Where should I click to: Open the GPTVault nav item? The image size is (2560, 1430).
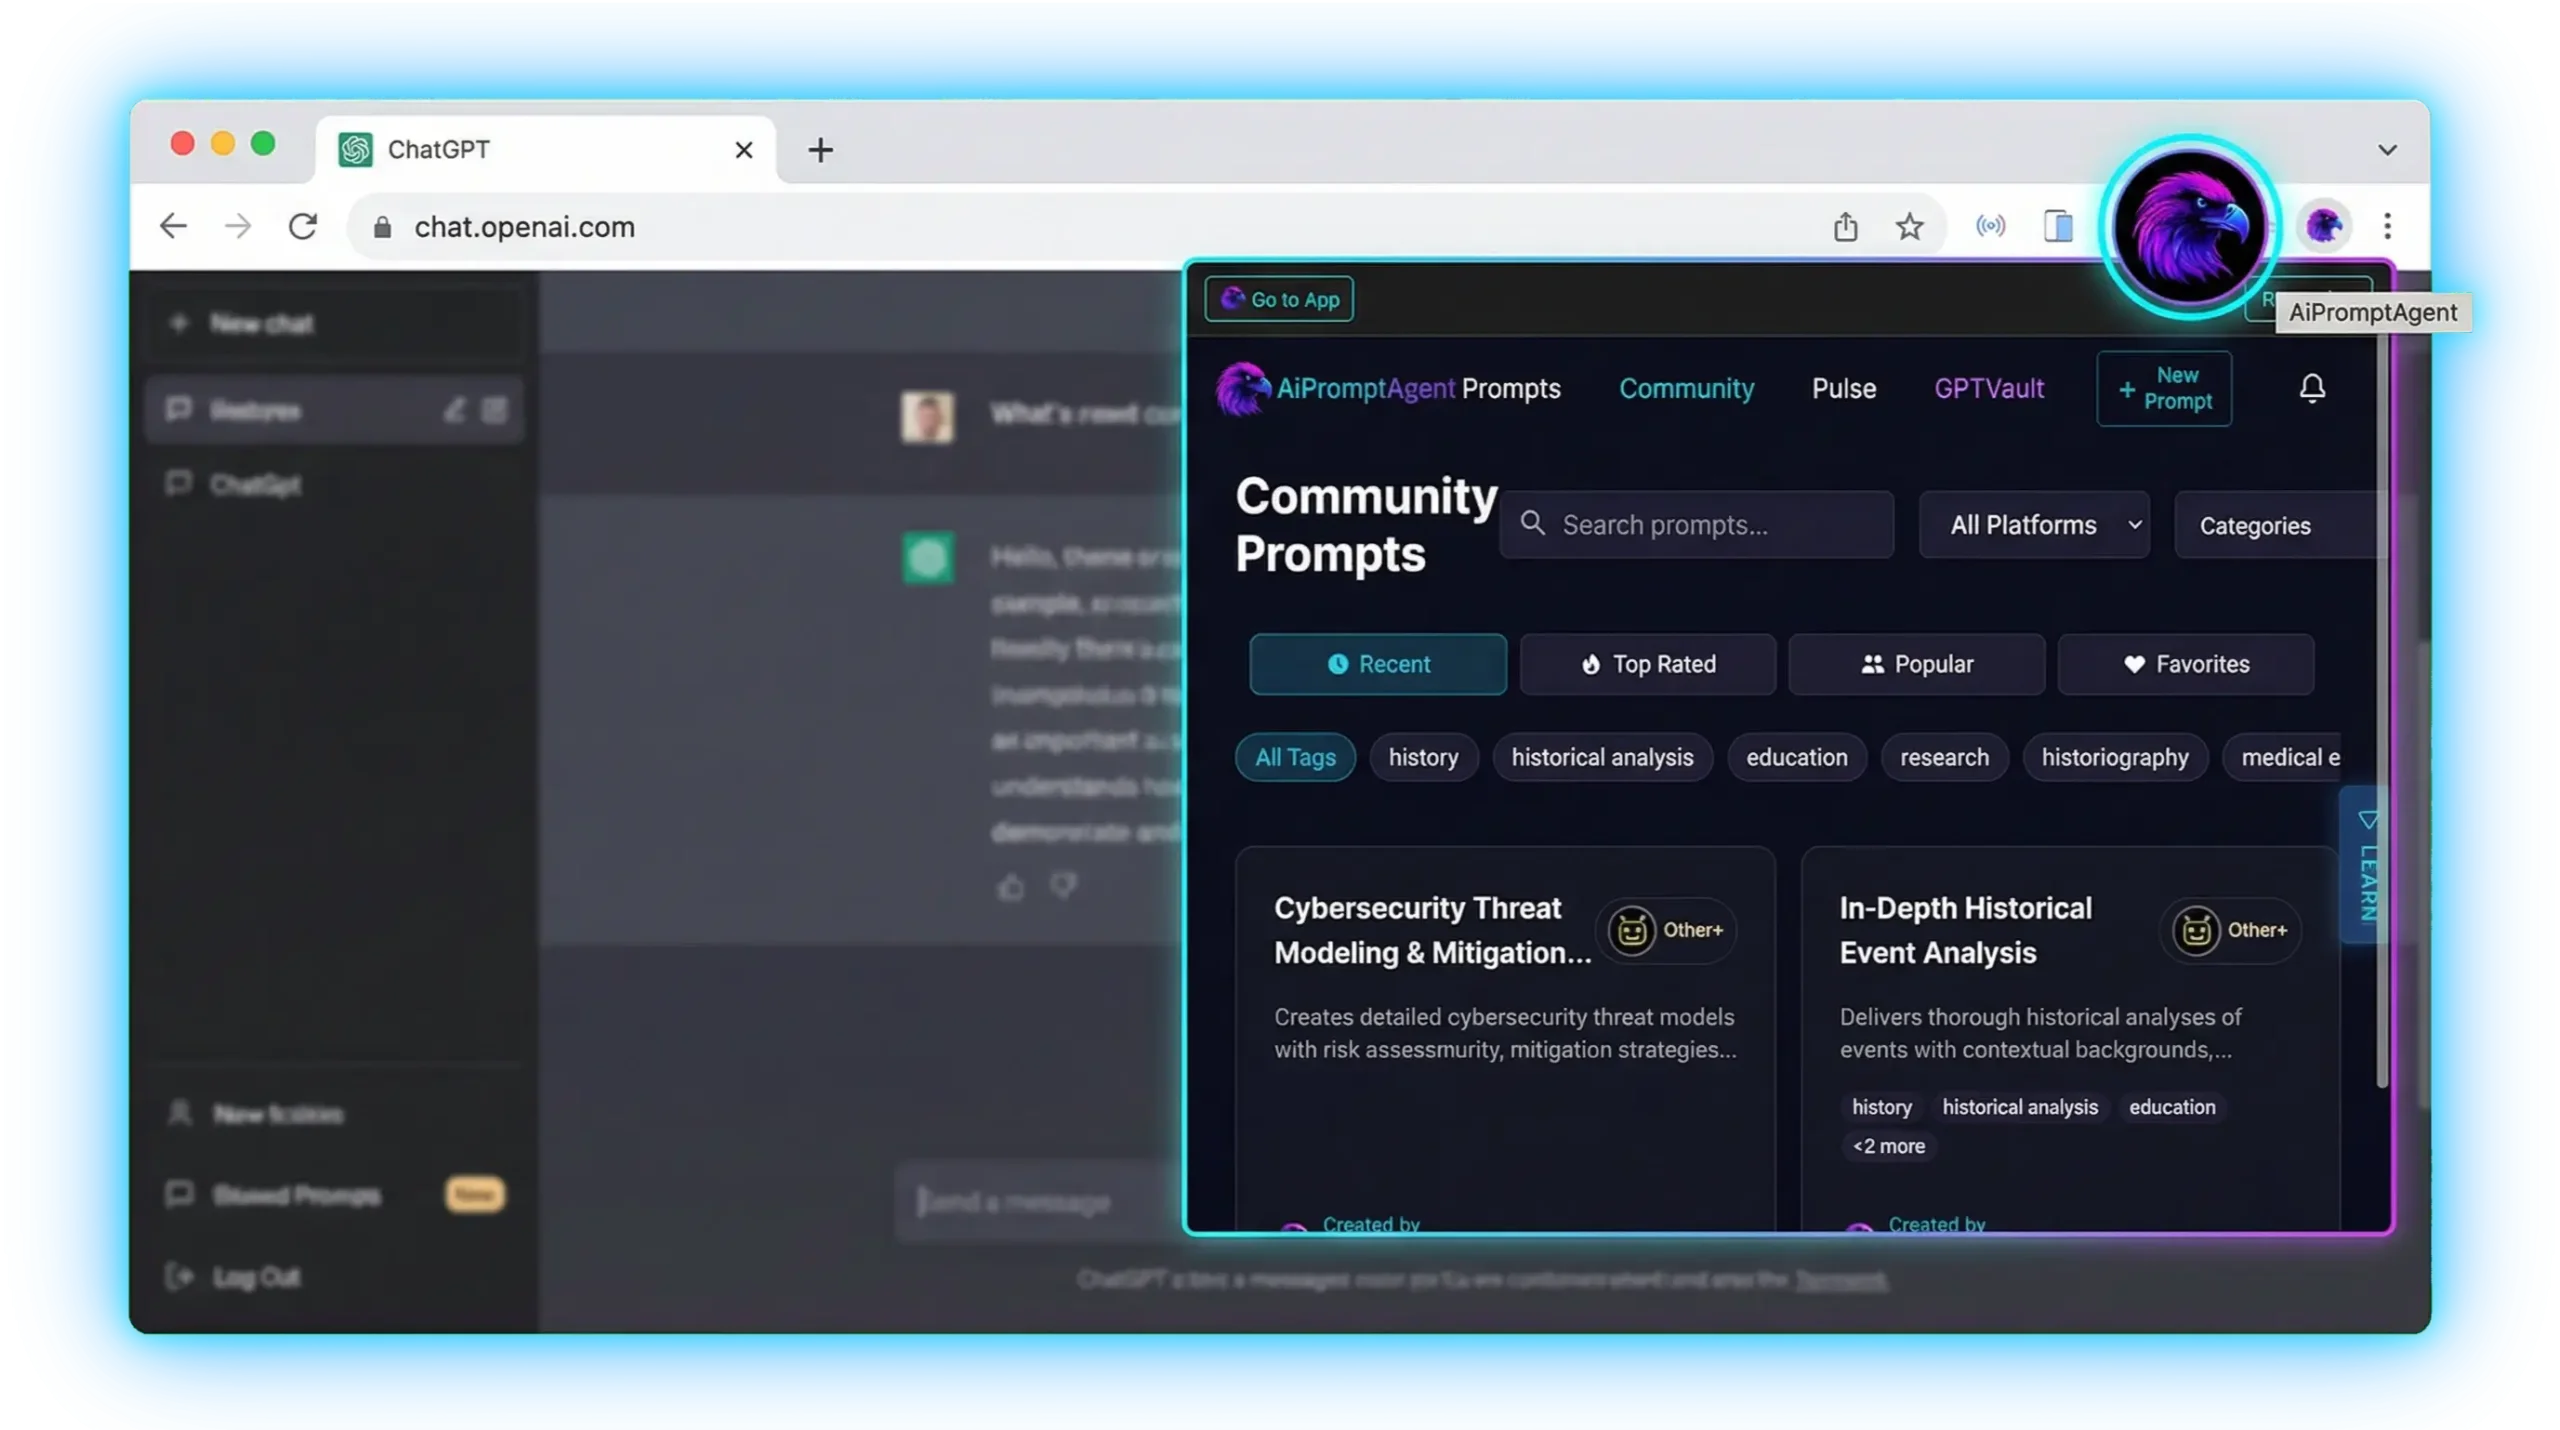[1988, 388]
